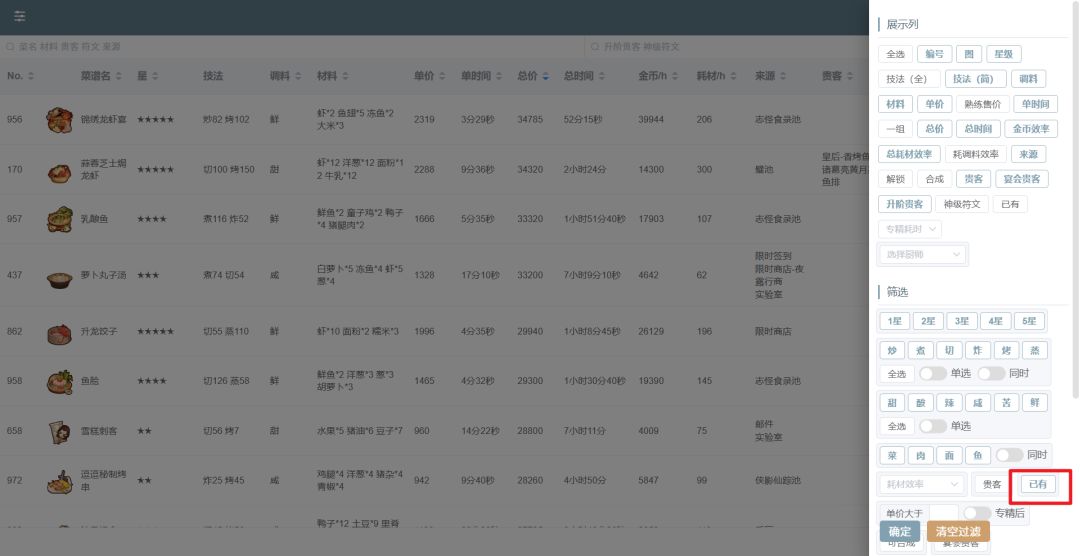Viewport: 1080px width, 556px height.
Task: Select the 已有 filter beside 贵客
Action: 1037,484
